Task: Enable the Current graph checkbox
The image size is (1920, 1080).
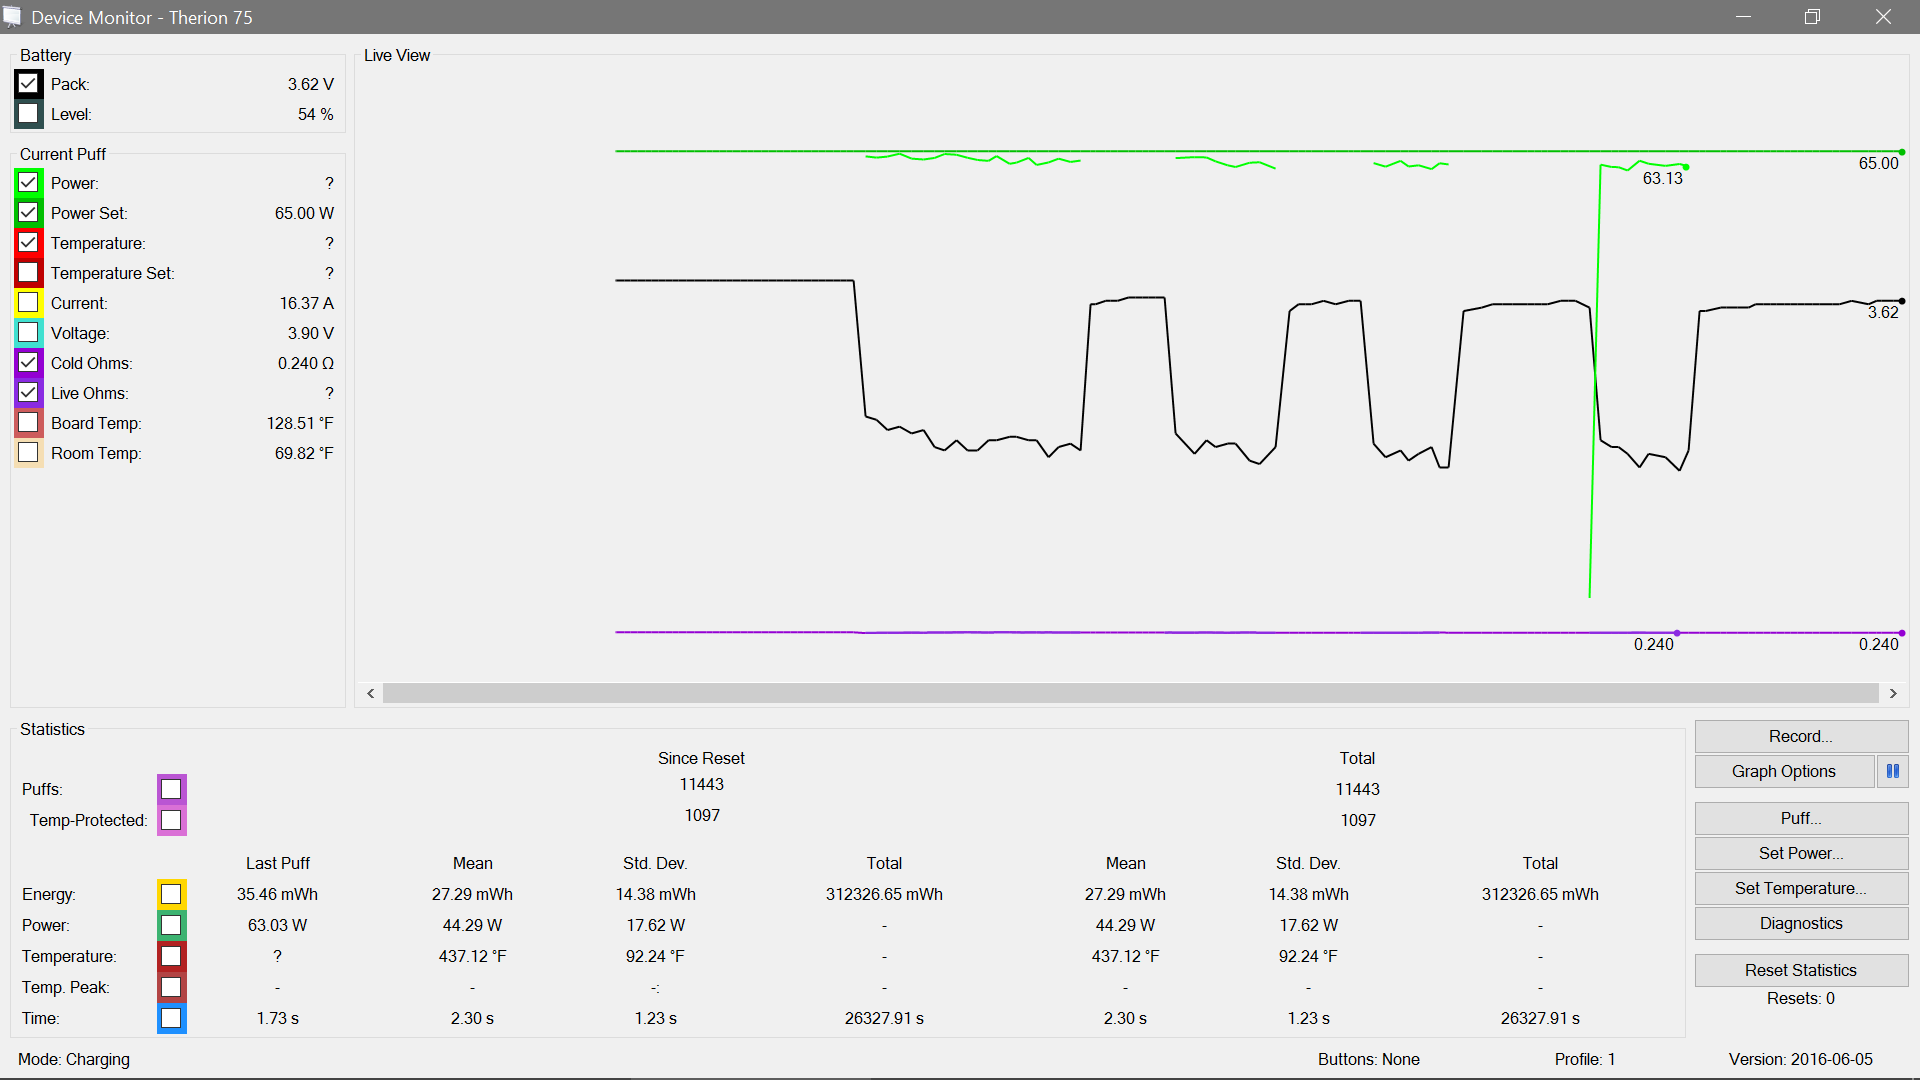Action: tap(28, 303)
